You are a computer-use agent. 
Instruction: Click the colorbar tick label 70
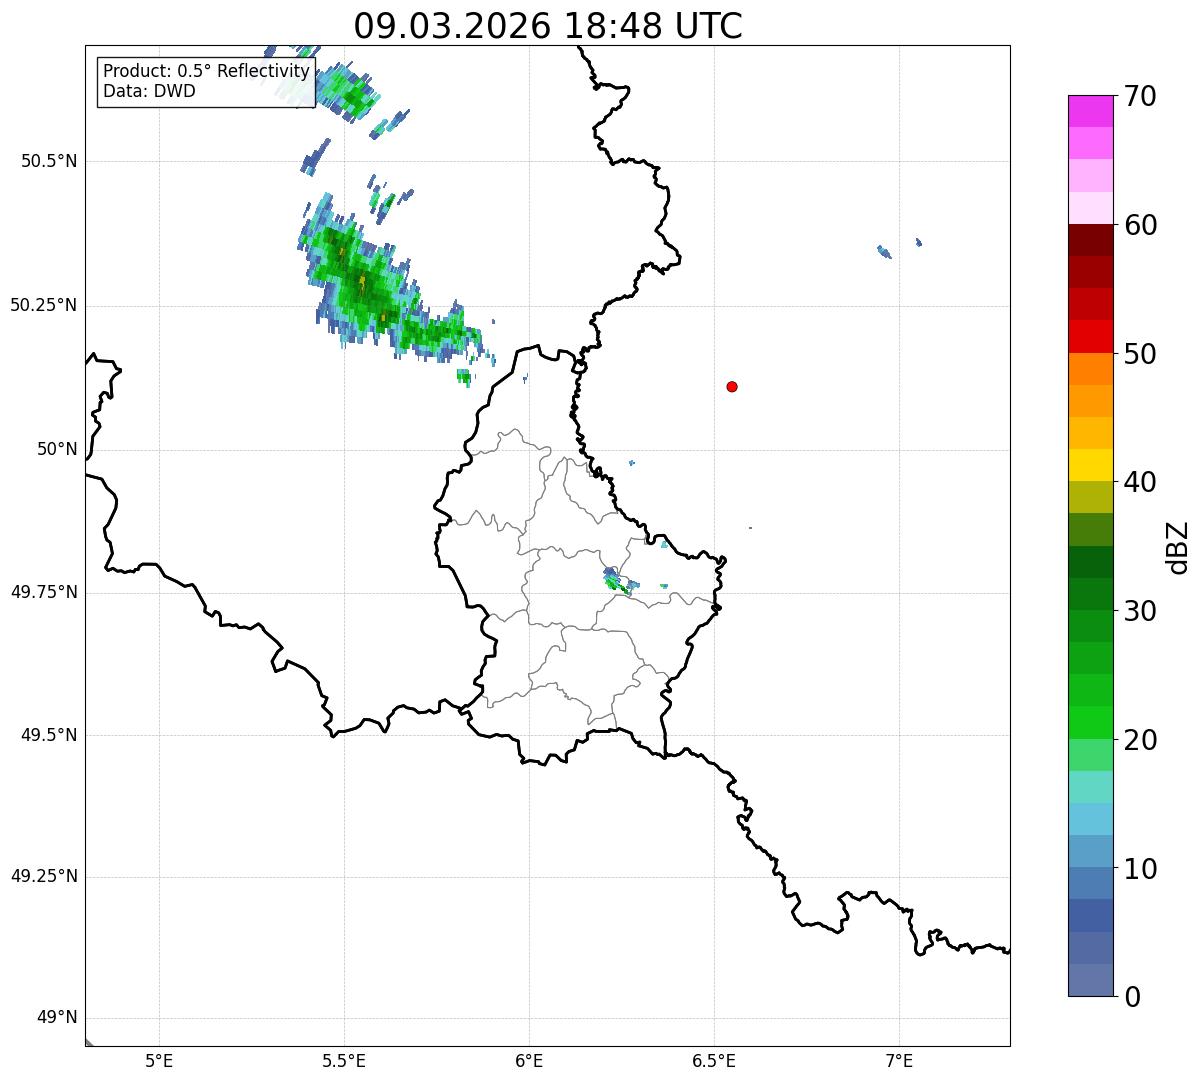tap(1141, 97)
